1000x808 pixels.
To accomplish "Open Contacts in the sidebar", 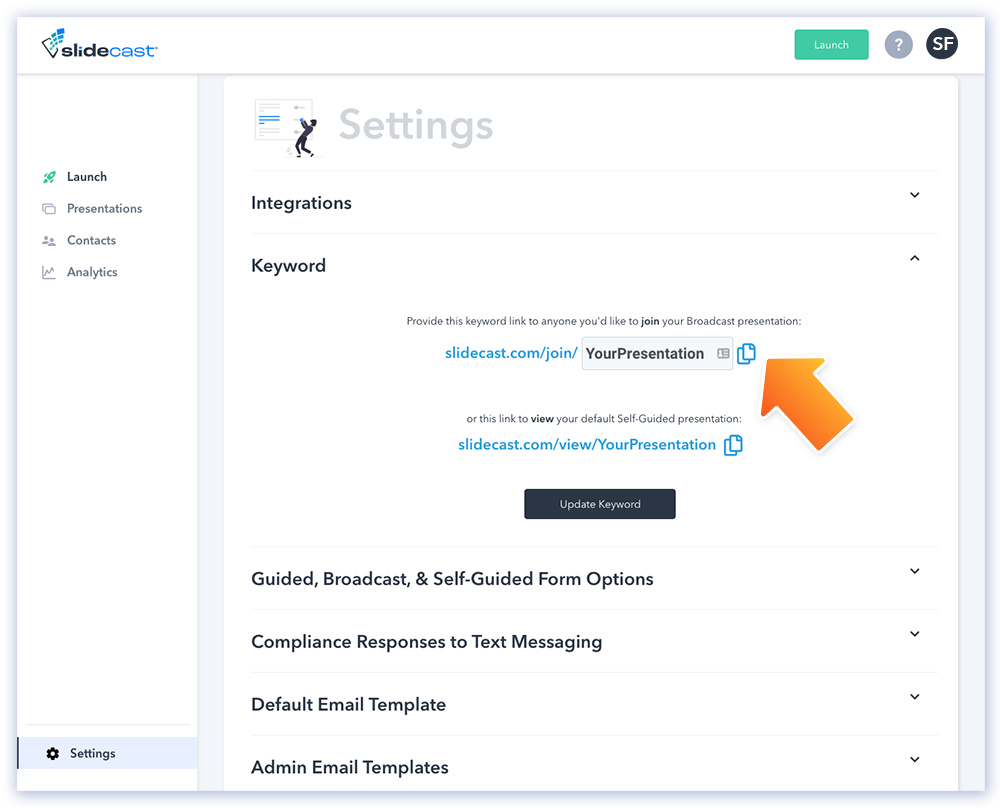I will point(91,240).
